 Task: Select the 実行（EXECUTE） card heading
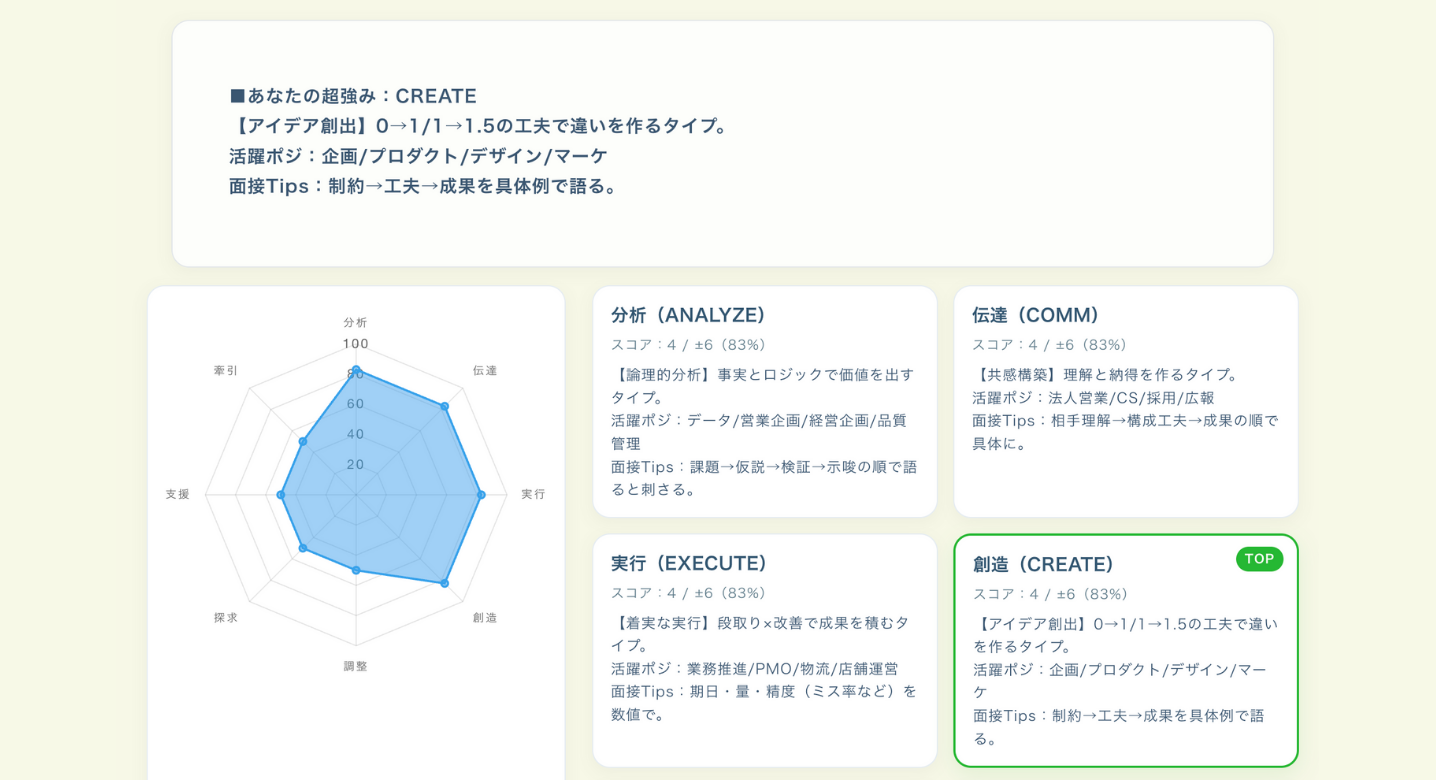(x=689, y=563)
